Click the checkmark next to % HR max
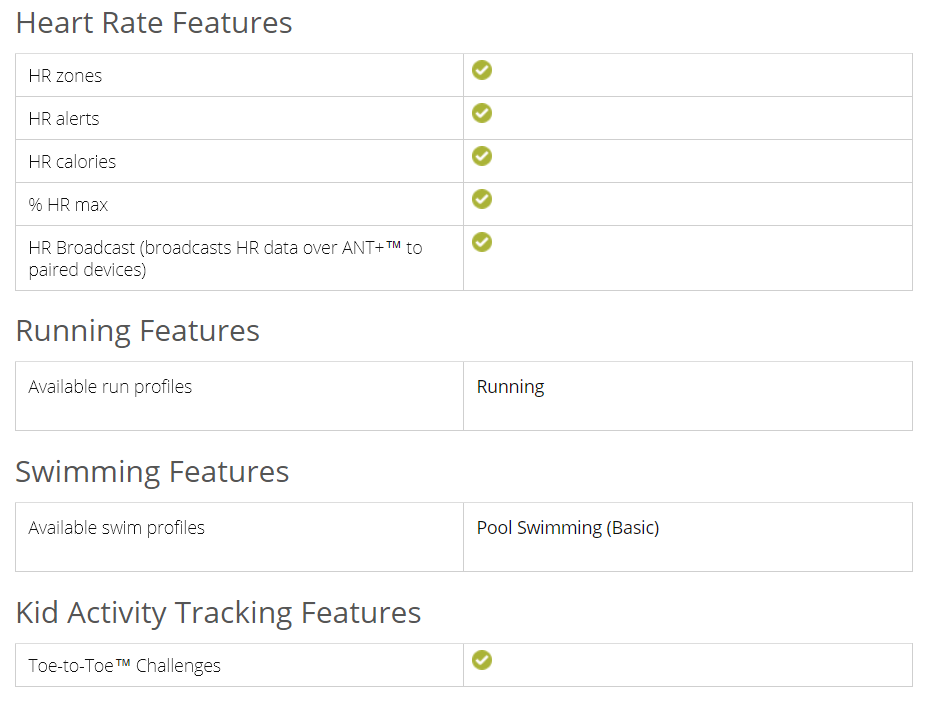 [482, 199]
